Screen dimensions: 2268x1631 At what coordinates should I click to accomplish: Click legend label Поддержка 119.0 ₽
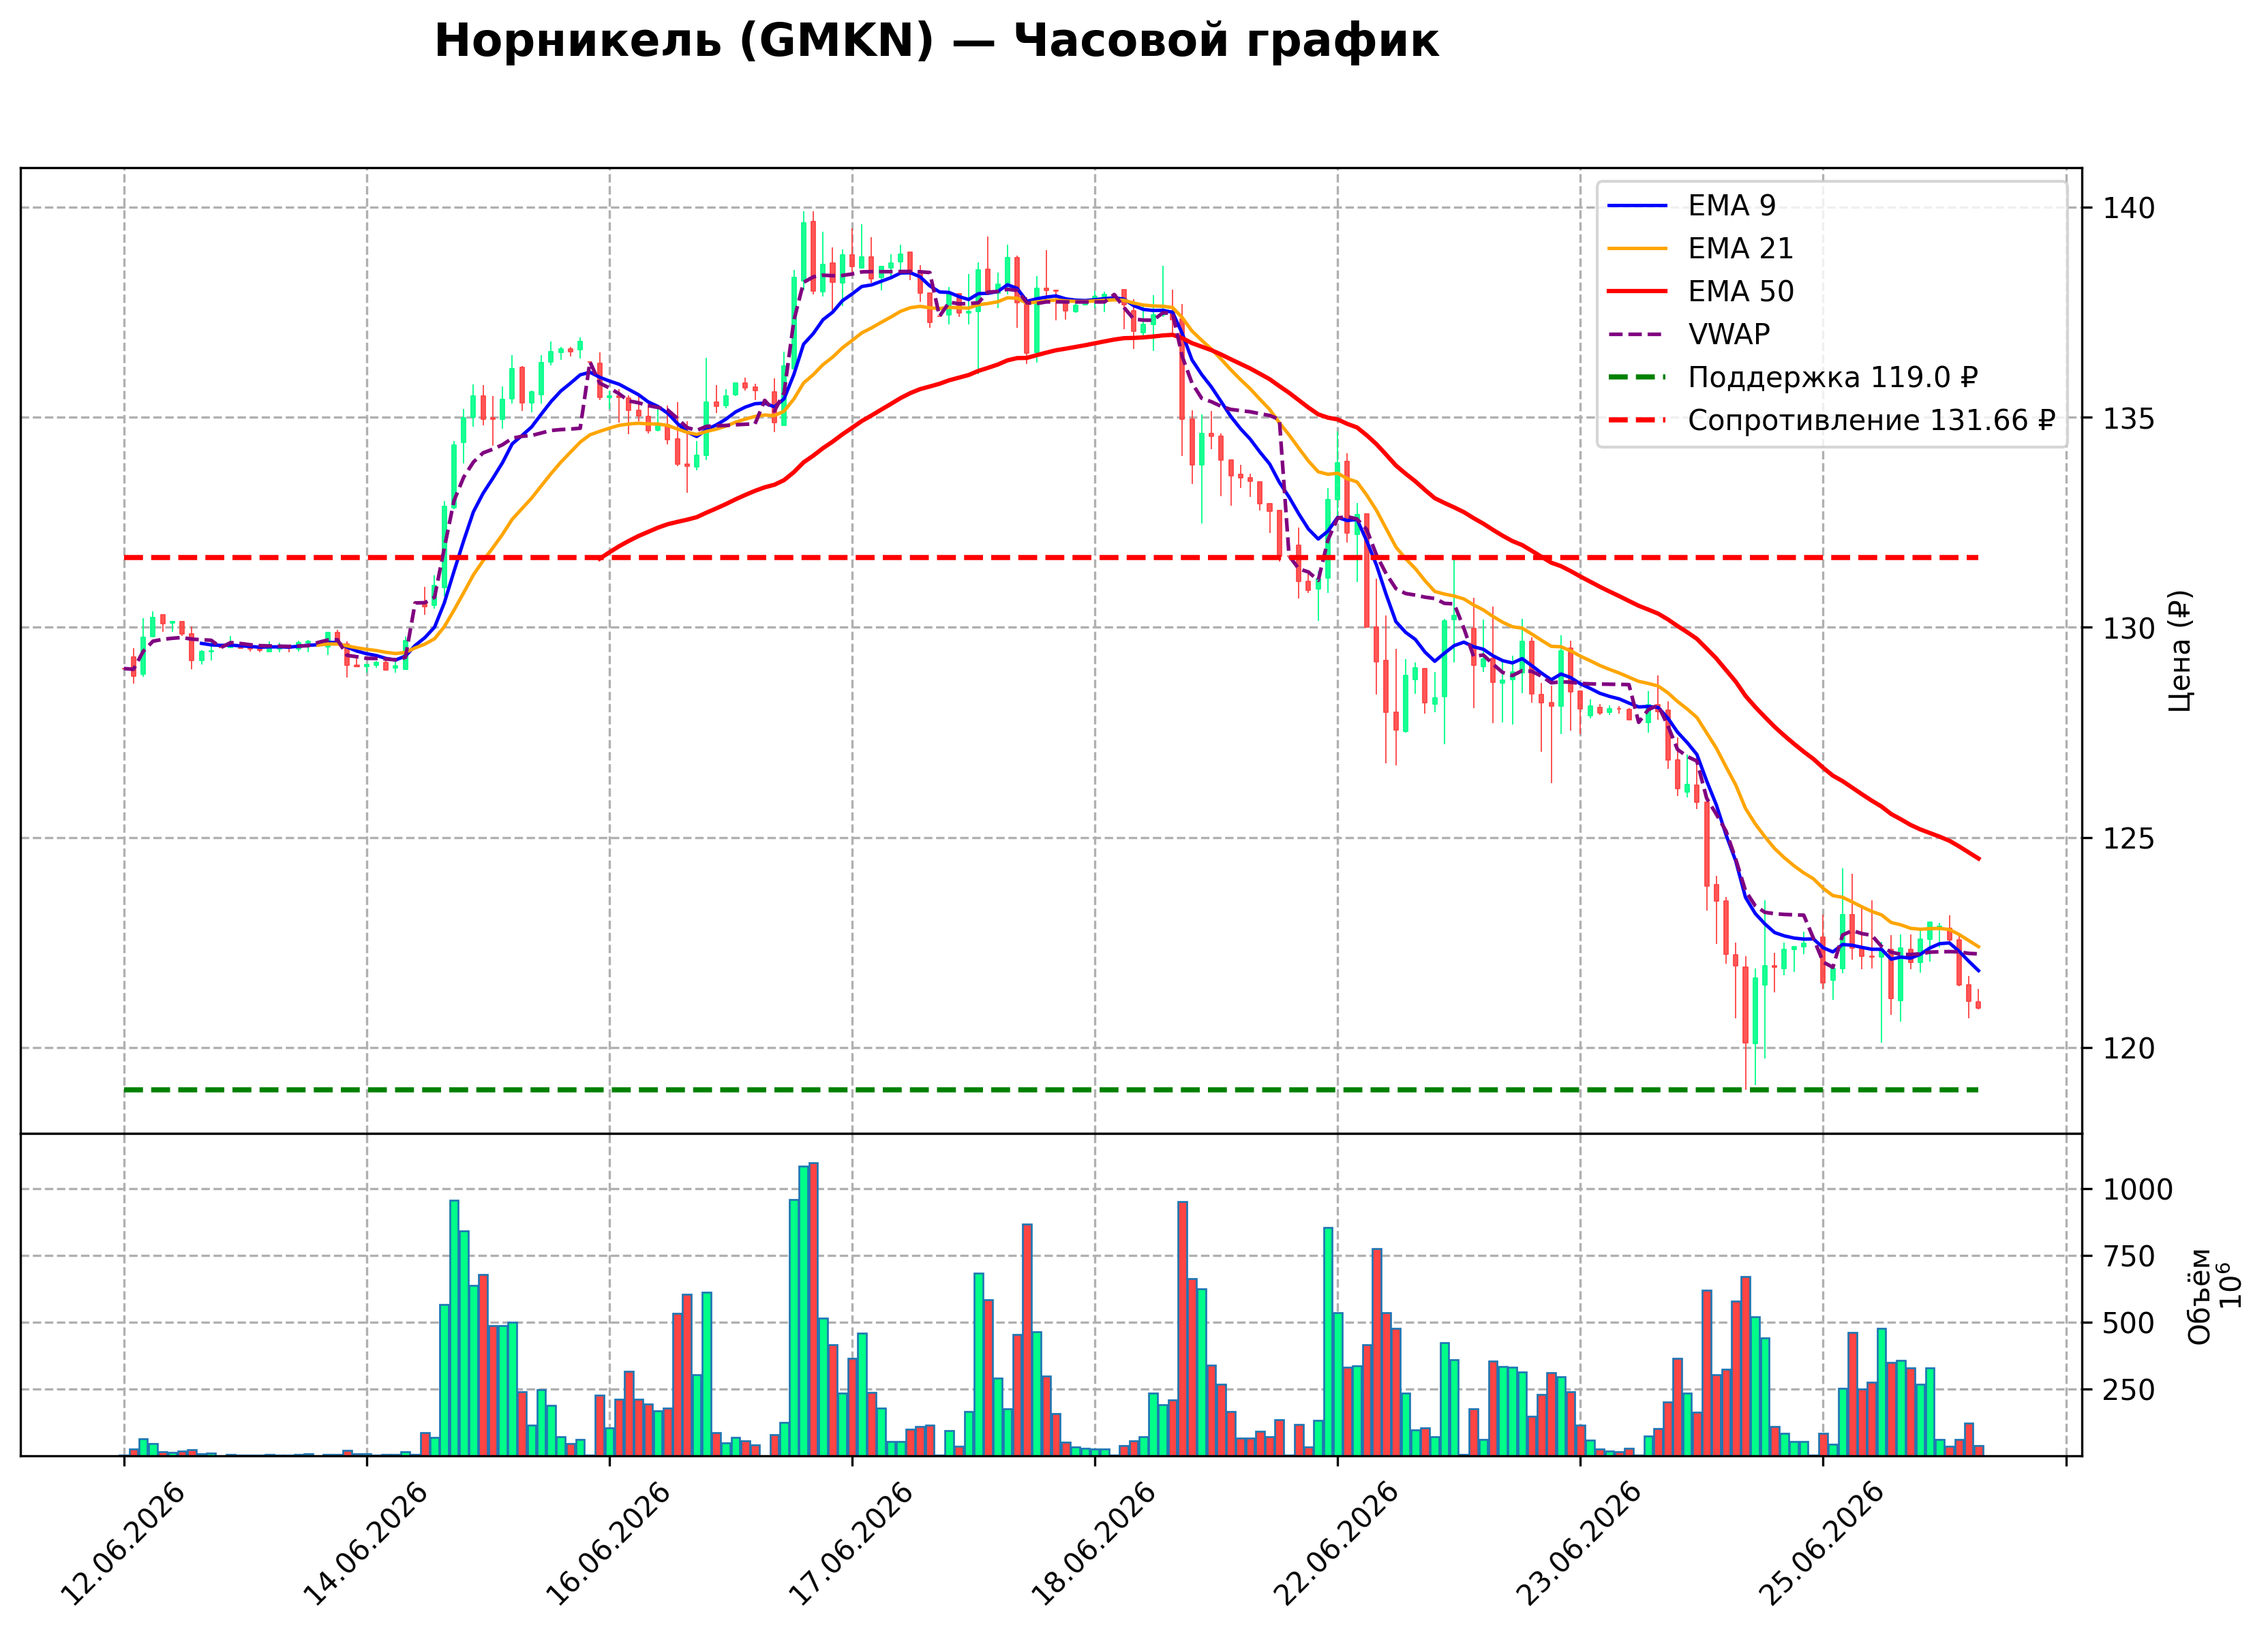[1833, 377]
